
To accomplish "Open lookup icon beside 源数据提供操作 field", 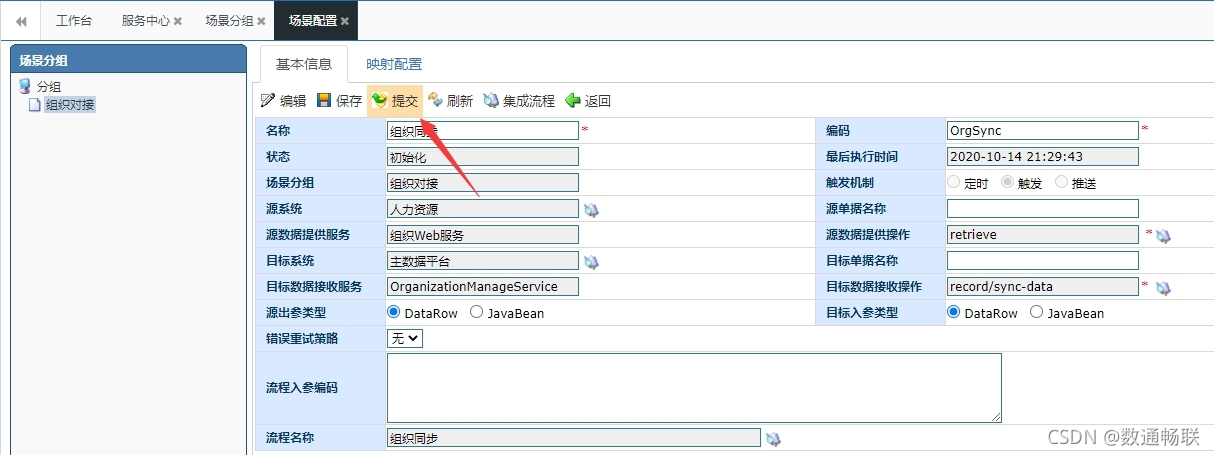I will [x=1163, y=236].
